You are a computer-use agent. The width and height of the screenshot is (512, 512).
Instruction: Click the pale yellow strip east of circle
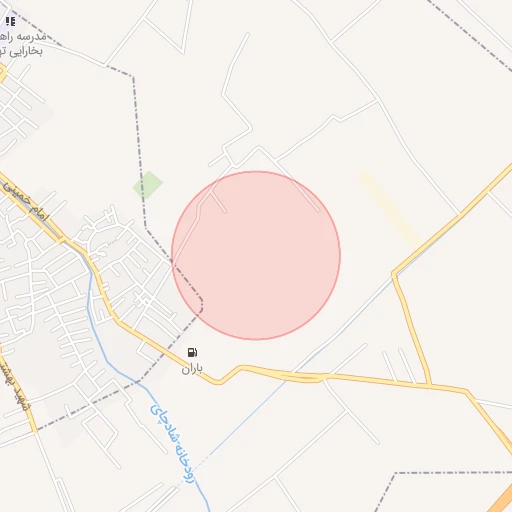click(391, 211)
